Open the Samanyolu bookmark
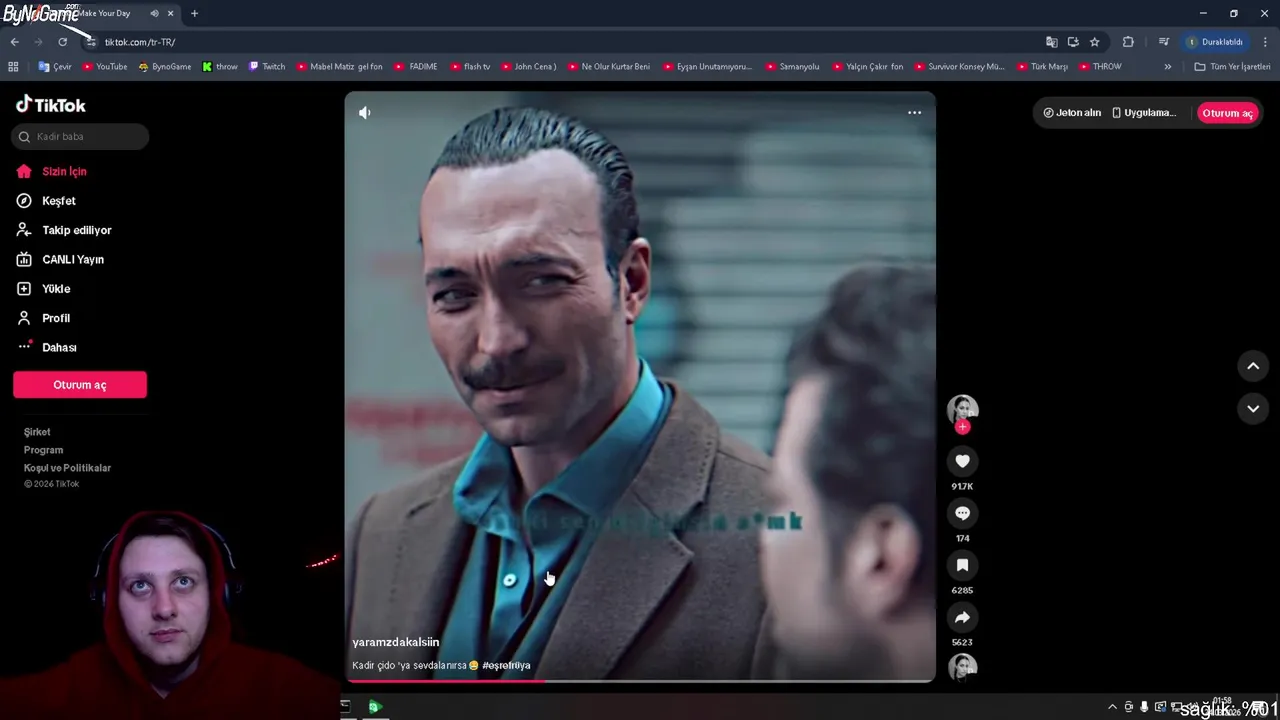The height and width of the screenshot is (720, 1280). [792, 67]
